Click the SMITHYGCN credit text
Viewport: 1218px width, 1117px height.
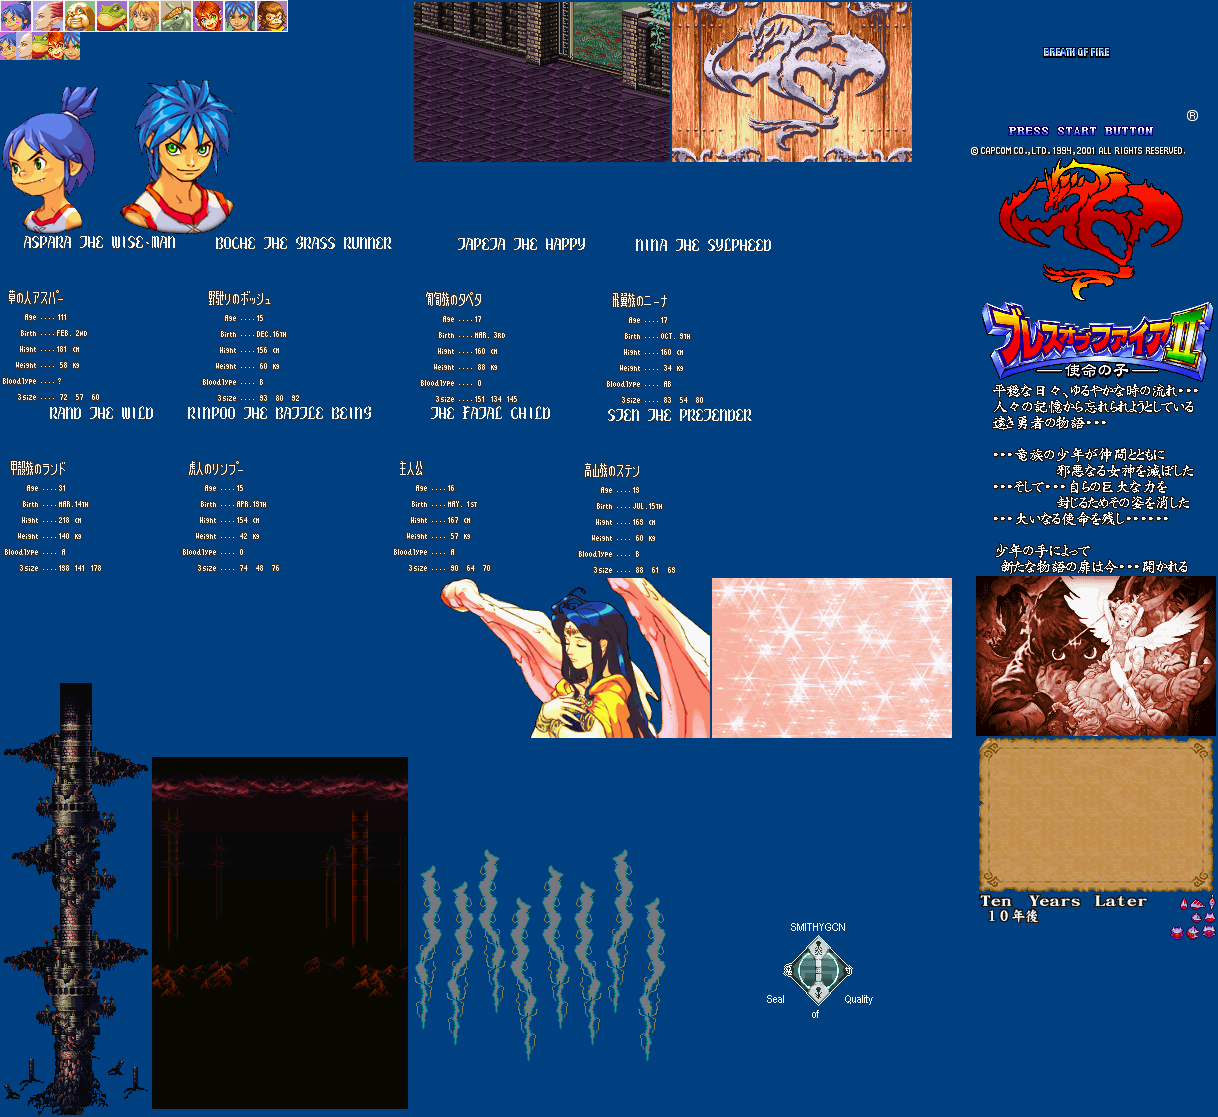point(818,927)
